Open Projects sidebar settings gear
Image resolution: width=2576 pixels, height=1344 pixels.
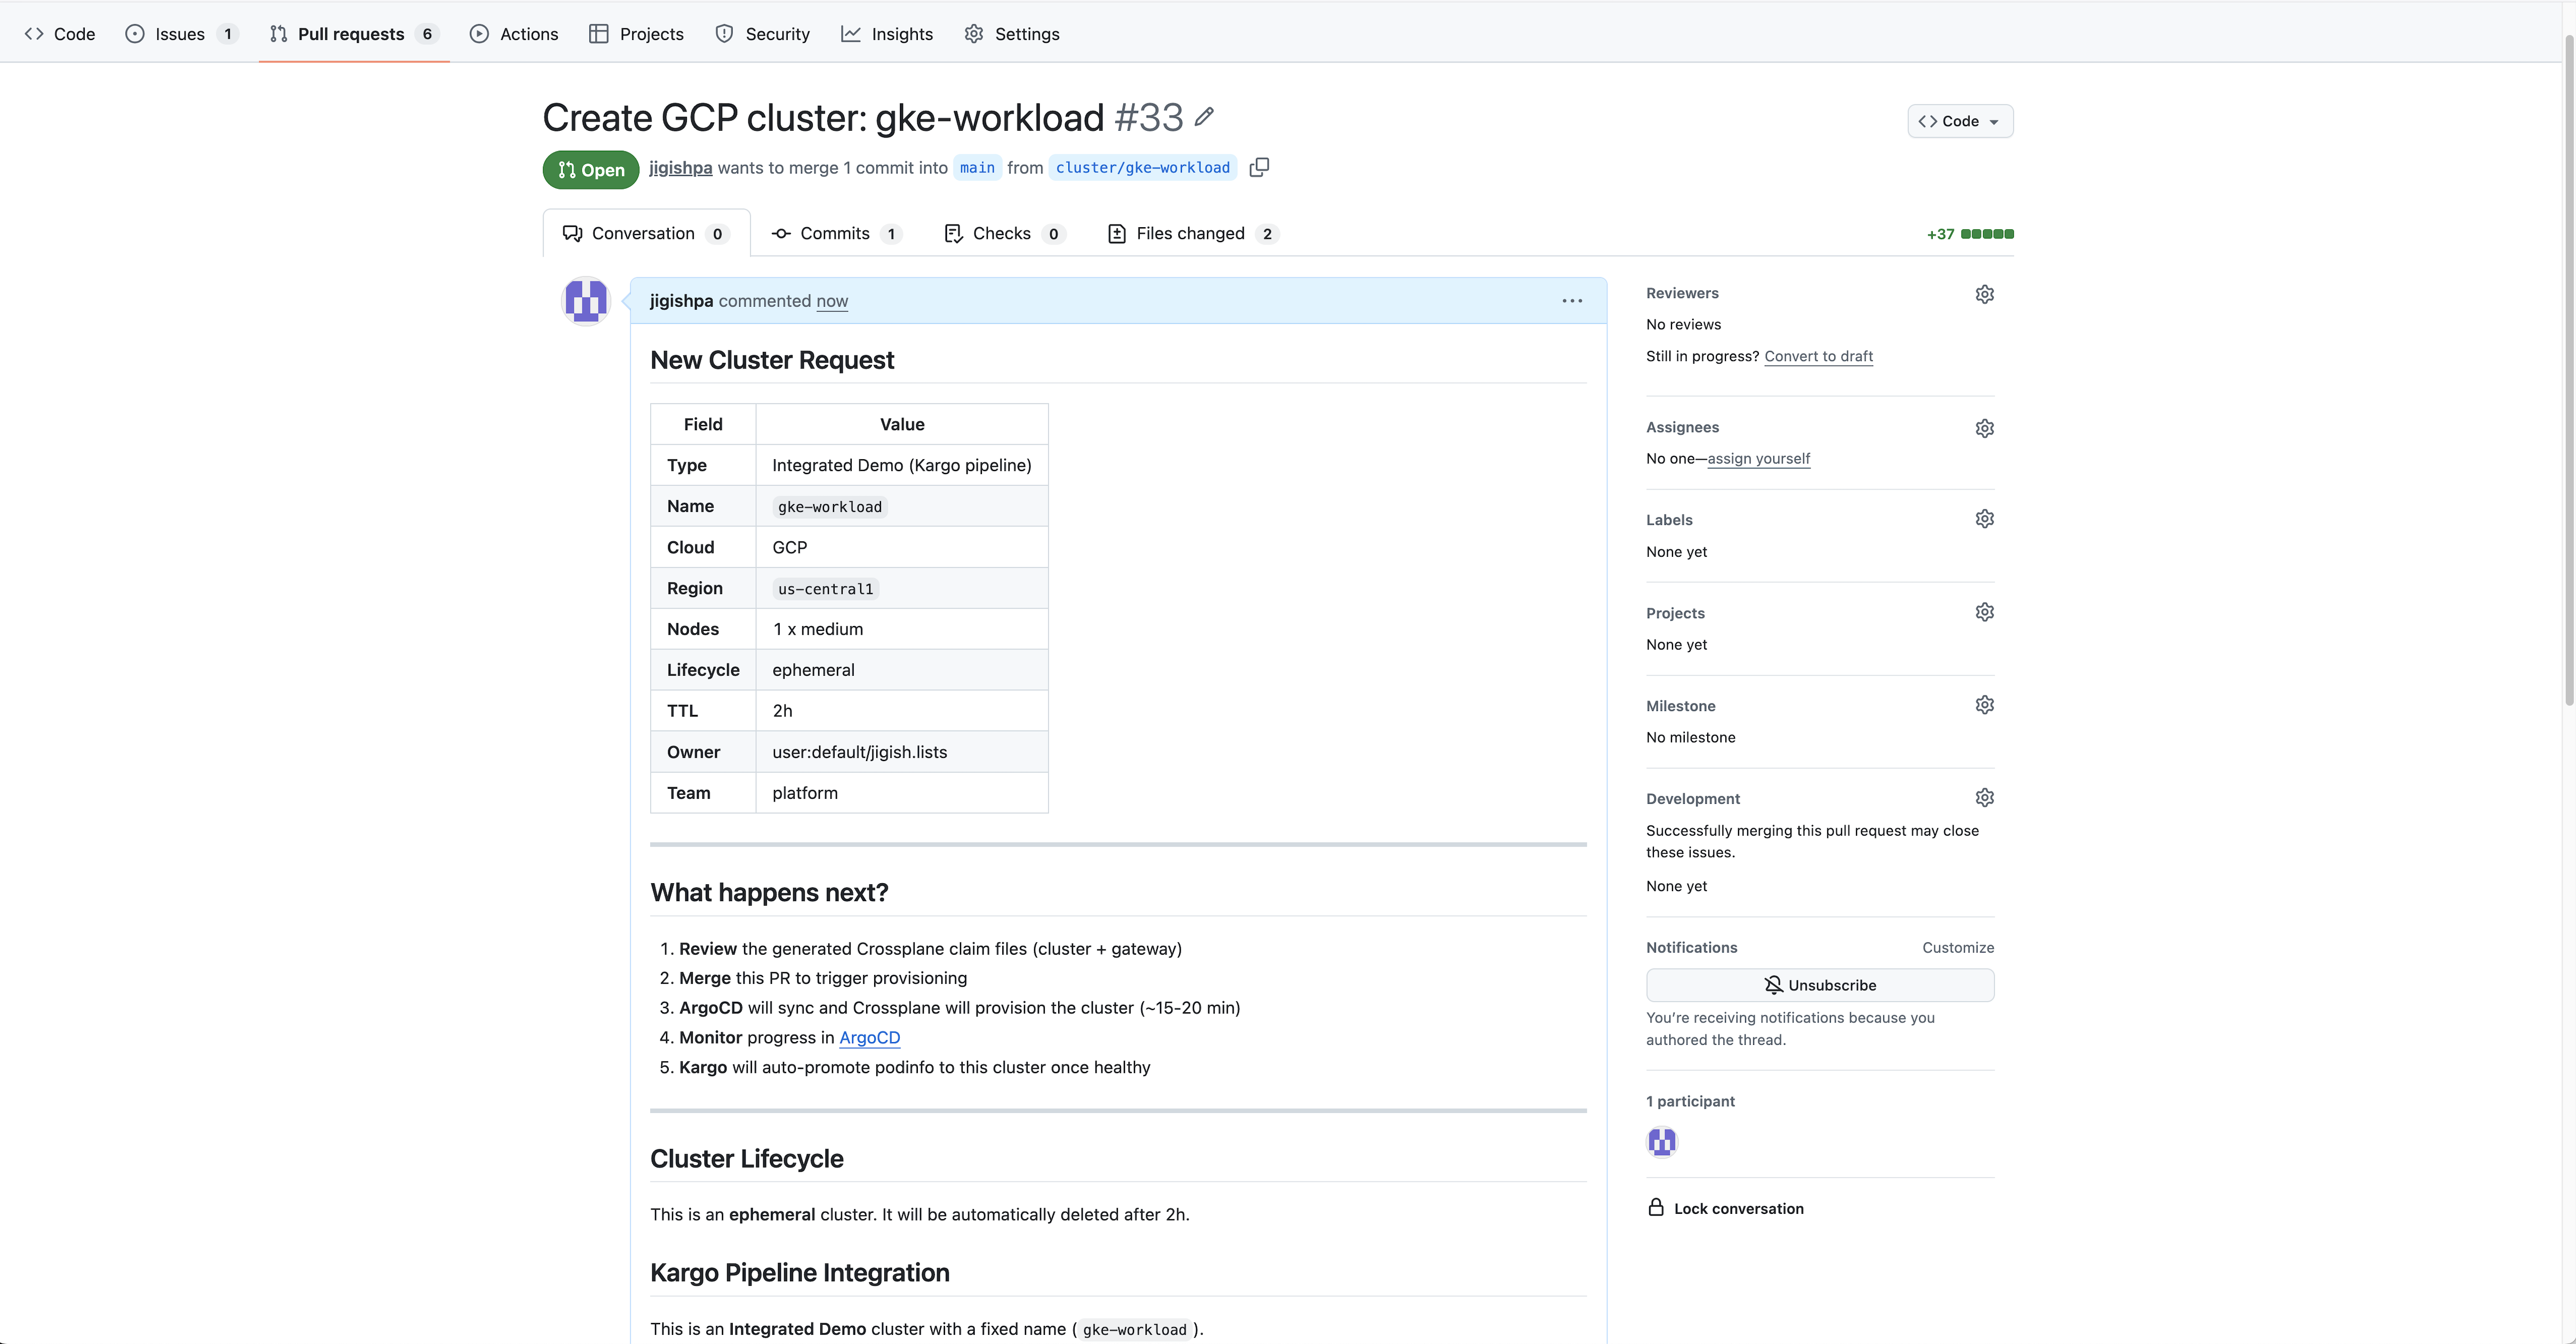(x=1984, y=611)
